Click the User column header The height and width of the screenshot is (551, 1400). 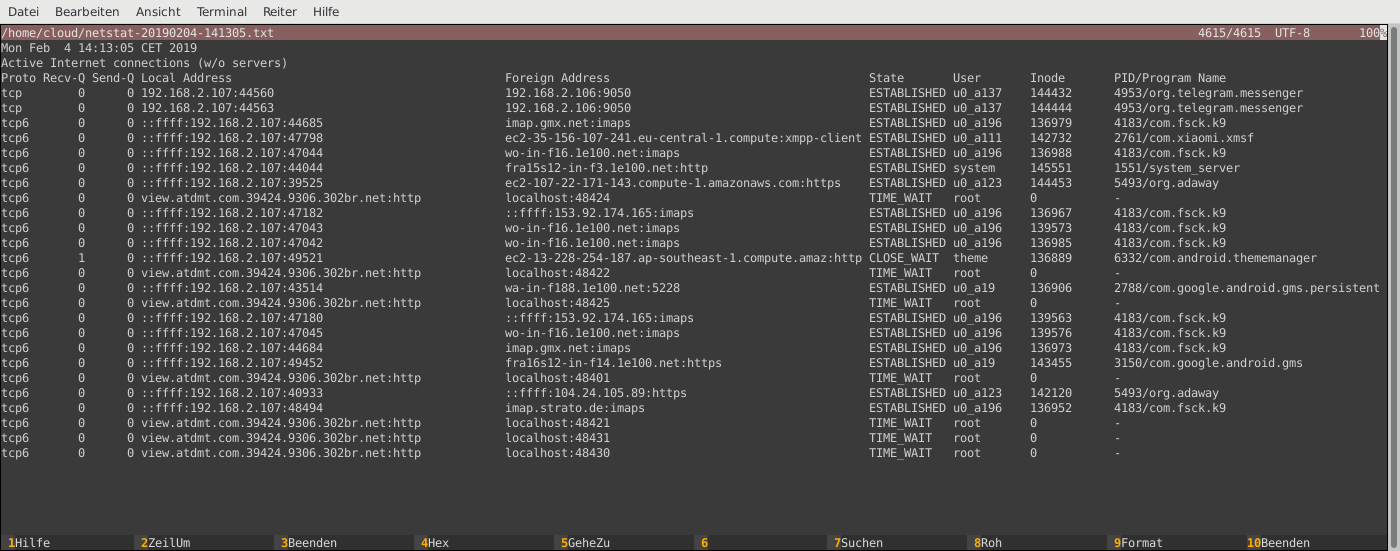pos(967,78)
